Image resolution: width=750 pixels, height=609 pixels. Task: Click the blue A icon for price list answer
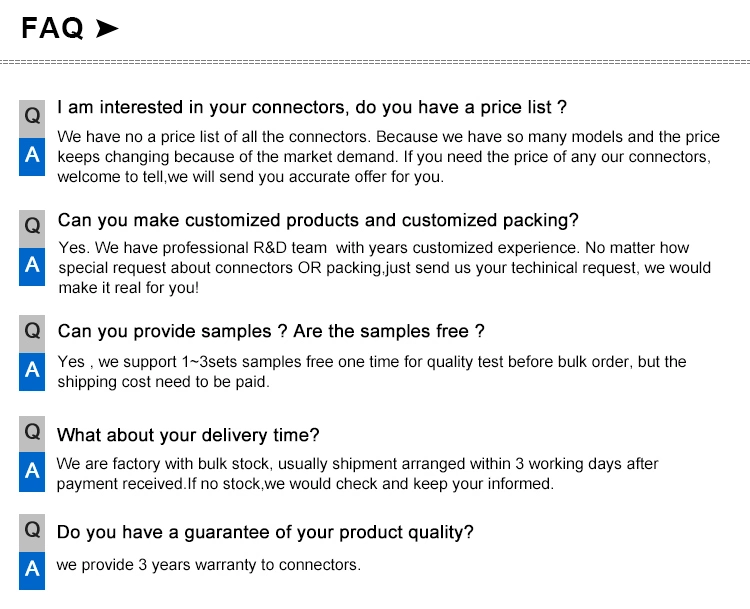[x=32, y=157]
